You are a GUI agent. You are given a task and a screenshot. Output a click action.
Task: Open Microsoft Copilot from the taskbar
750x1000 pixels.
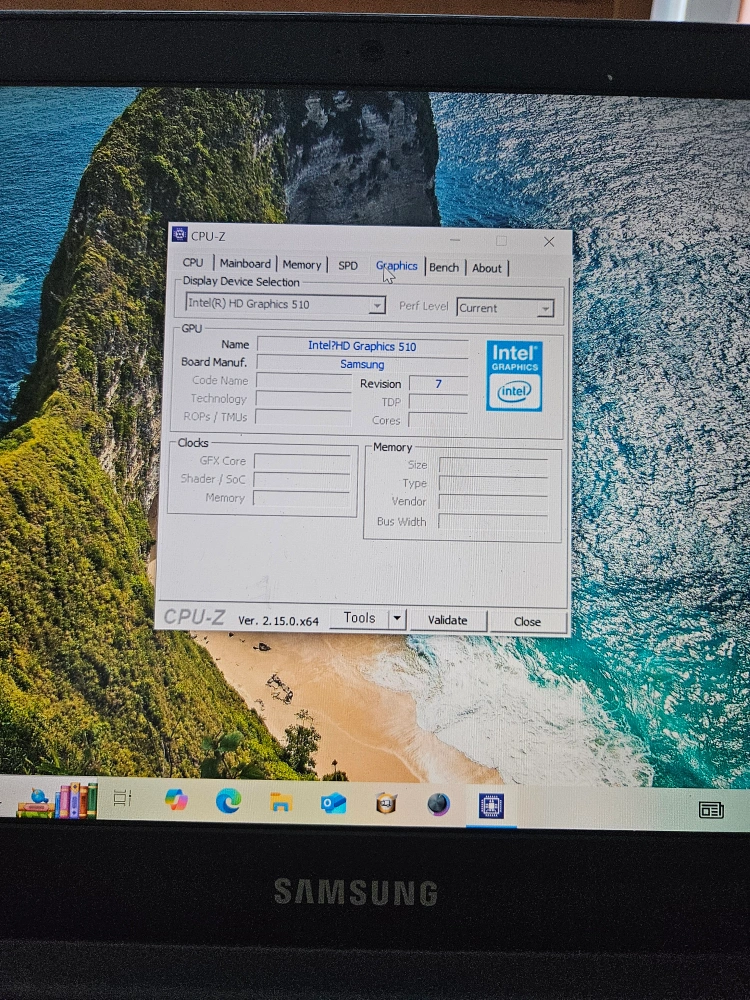click(x=176, y=799)
